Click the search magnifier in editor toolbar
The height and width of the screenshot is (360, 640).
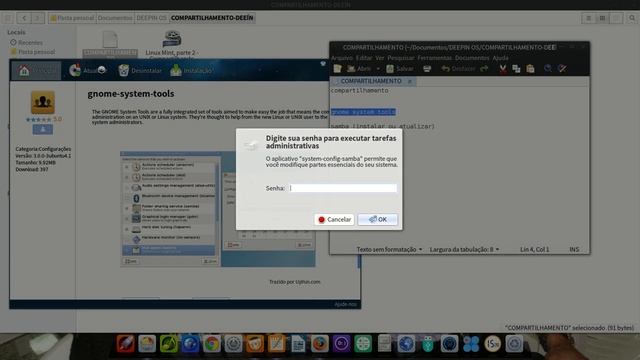548,69
